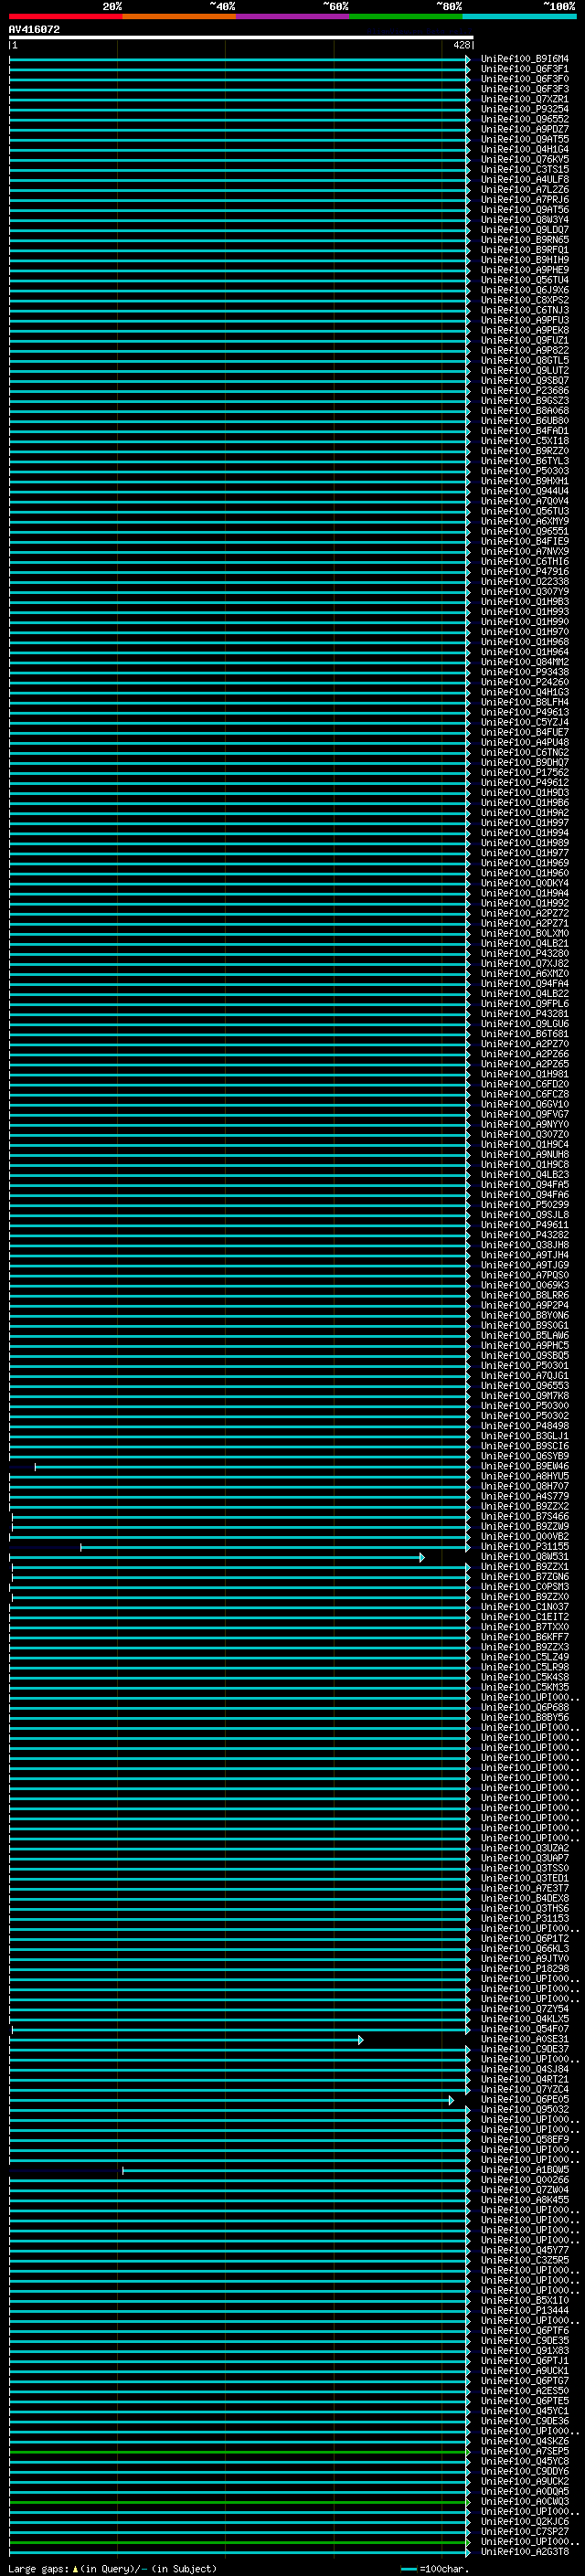The image size is (585, 2576).
Task: Select the UniRef100_P24260 label
Action: (x=524, y=682)
